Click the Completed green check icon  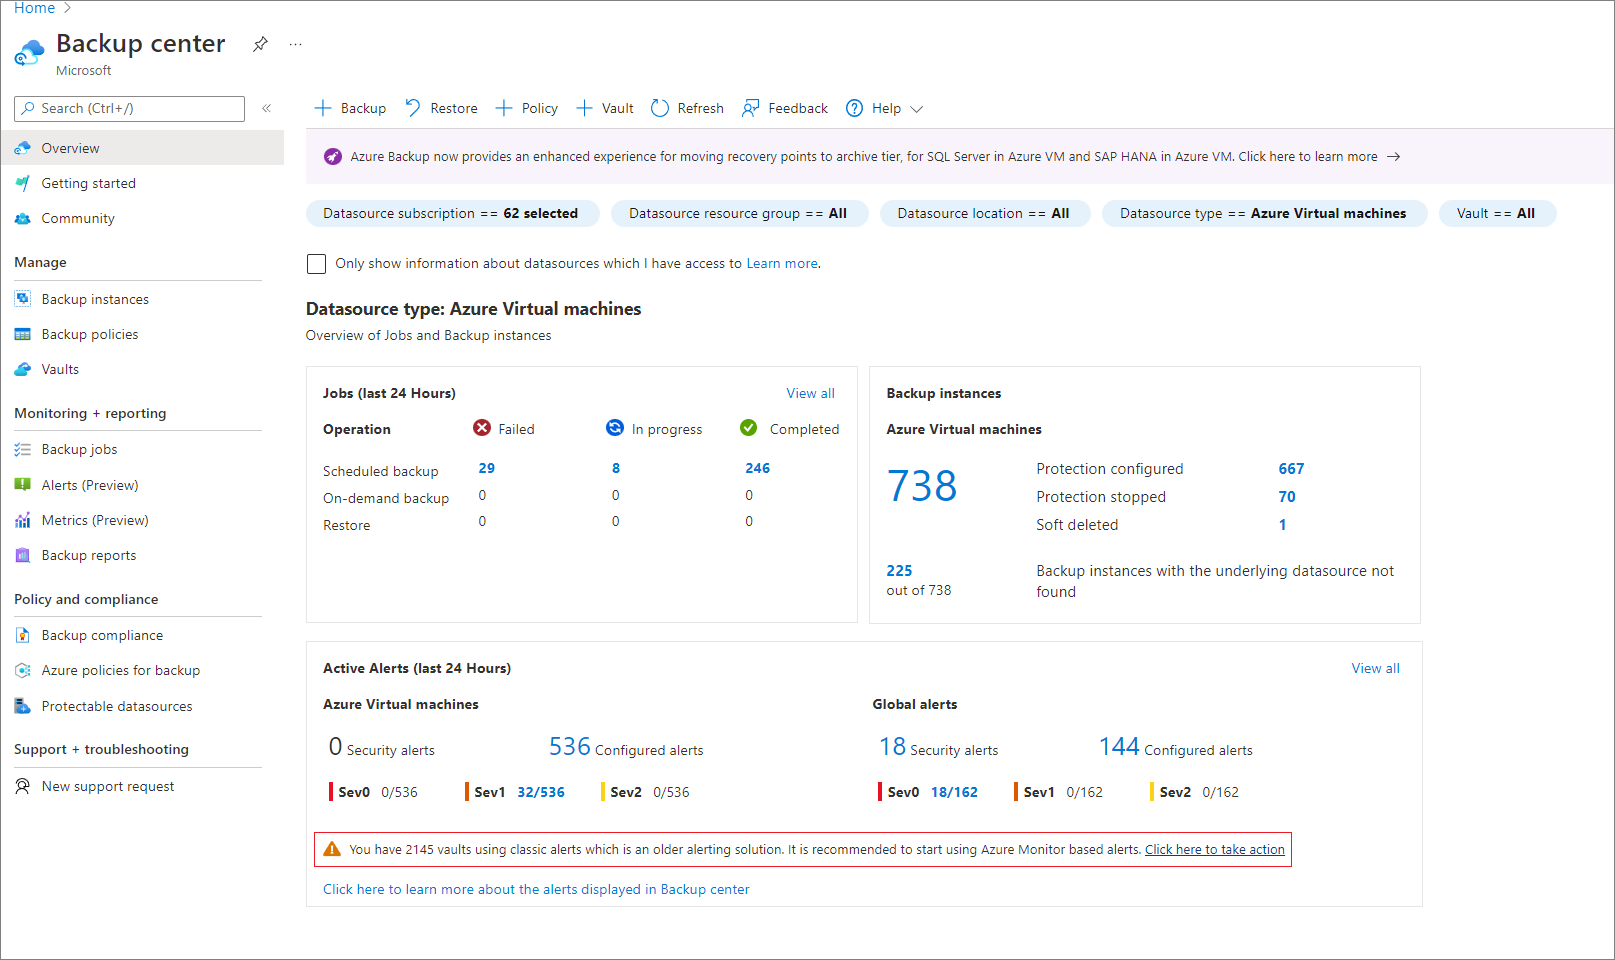click(x=748, y=428)
